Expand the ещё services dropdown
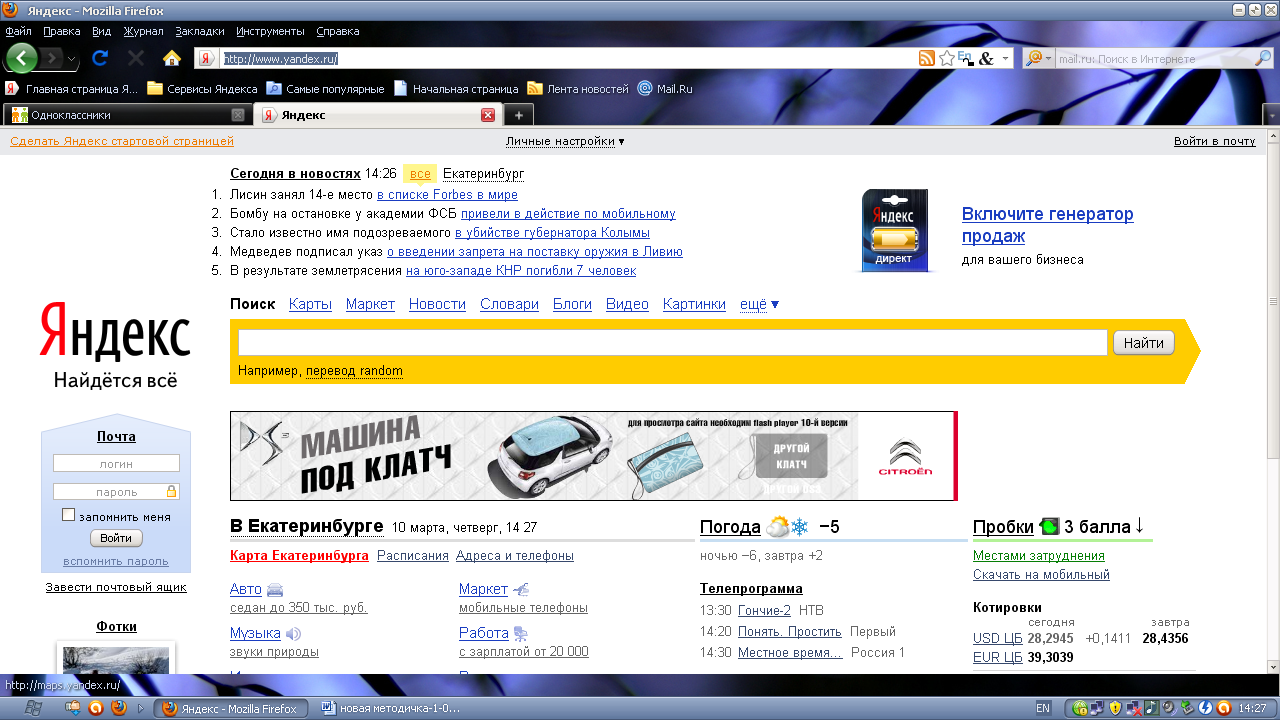This screenshot has height=720, width=1280. [759, 304]
